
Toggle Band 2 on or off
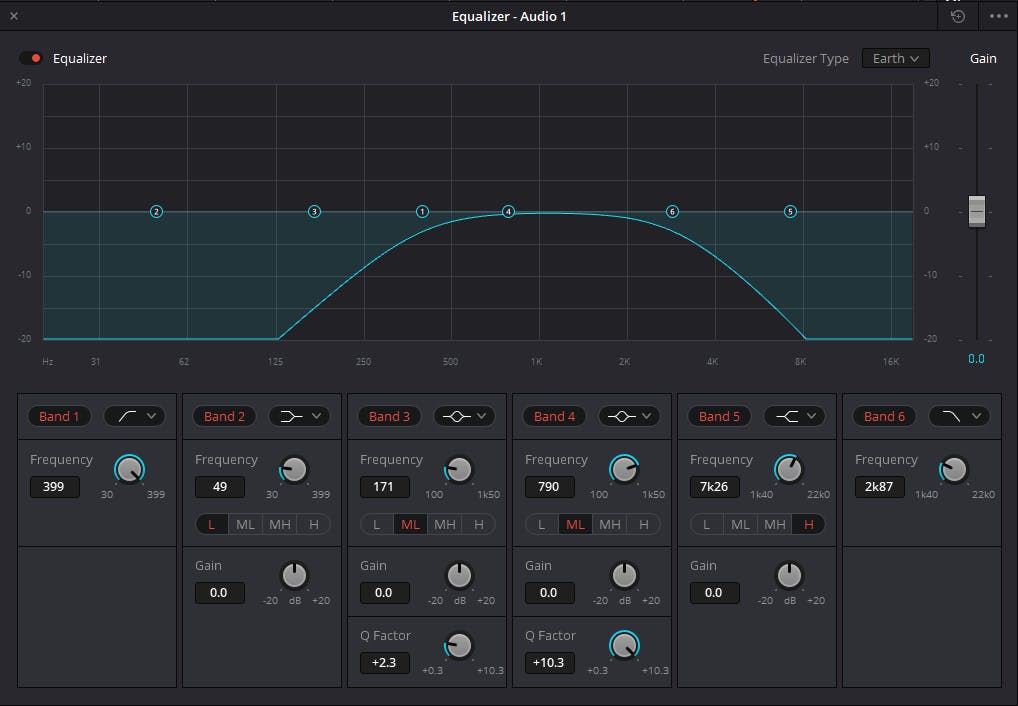(x=224, y=416)
